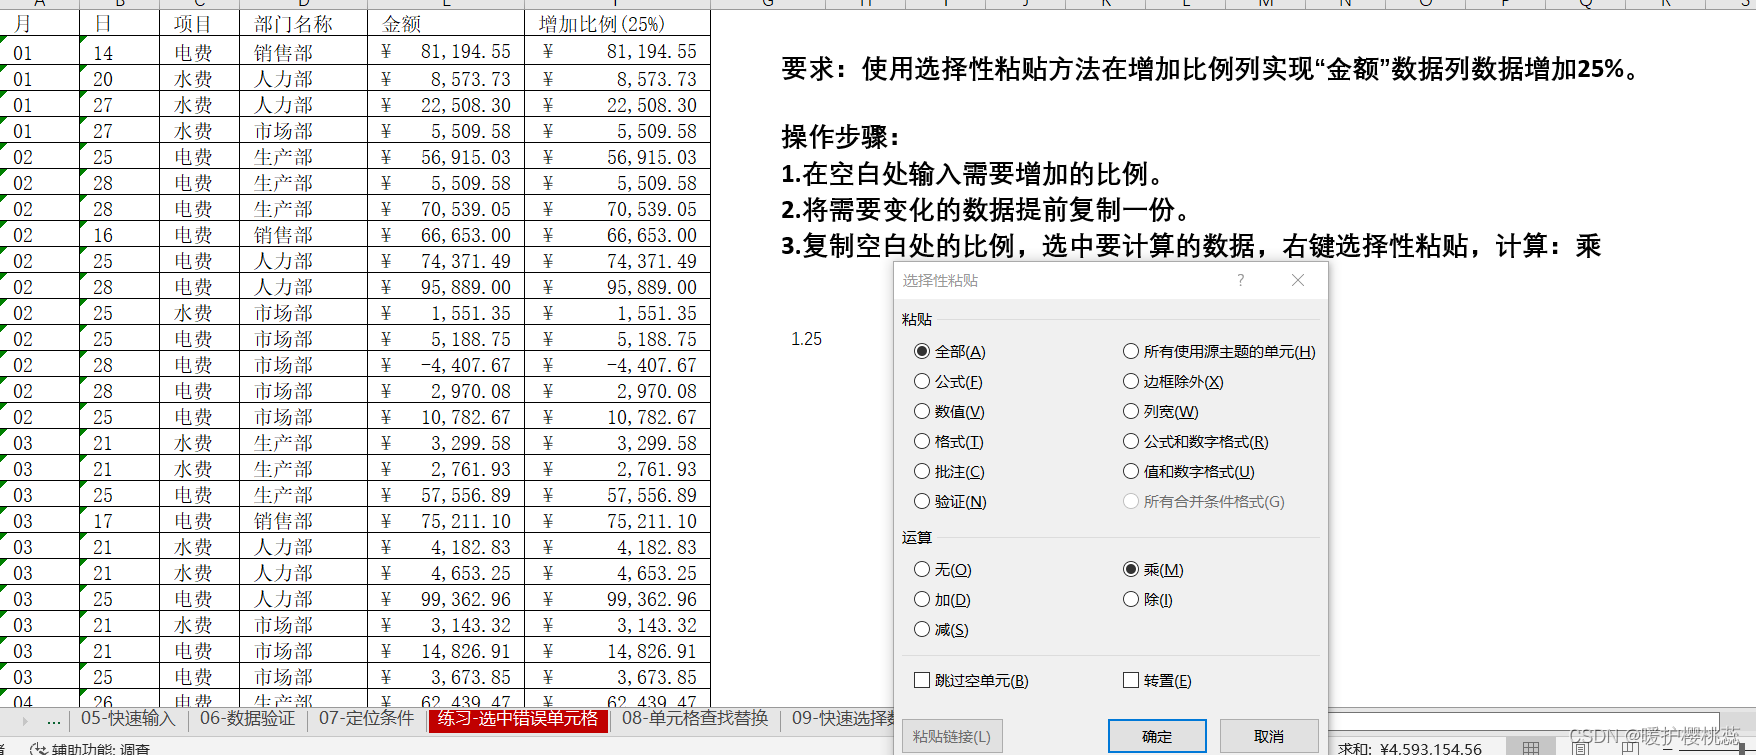Show hidden sheet tabs via the ... button
This screenshot has height=755, width=1756.
point(53,719)
